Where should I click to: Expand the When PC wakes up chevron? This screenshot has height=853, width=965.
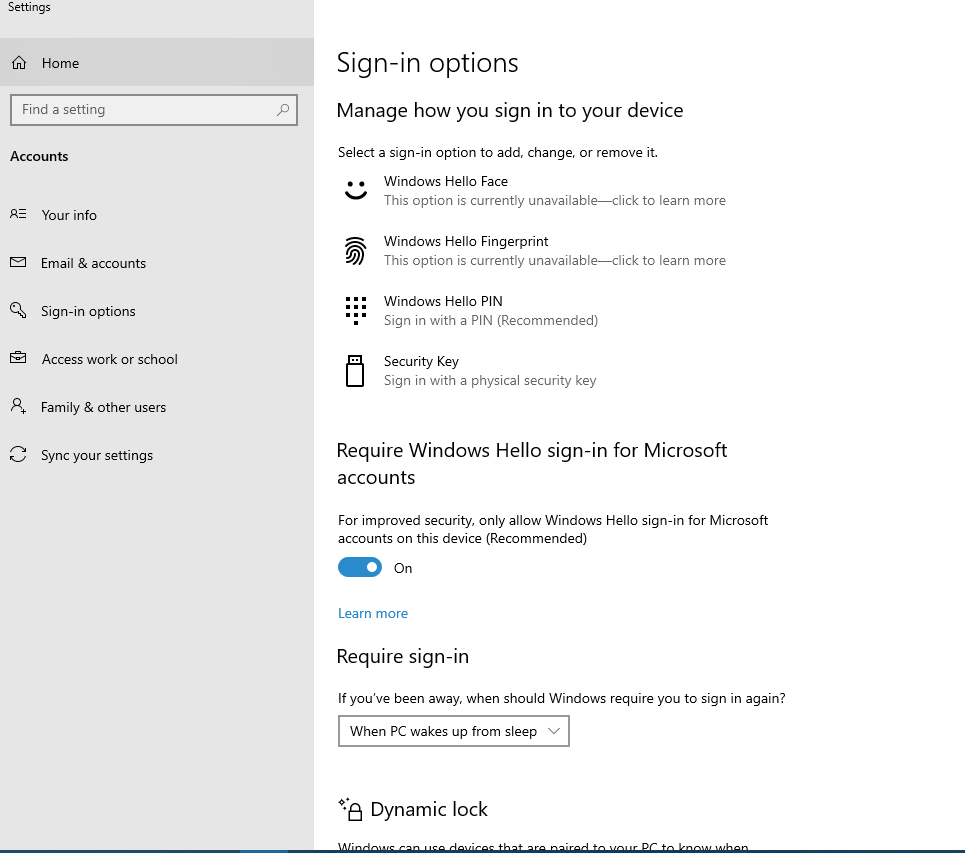(555, 731)
